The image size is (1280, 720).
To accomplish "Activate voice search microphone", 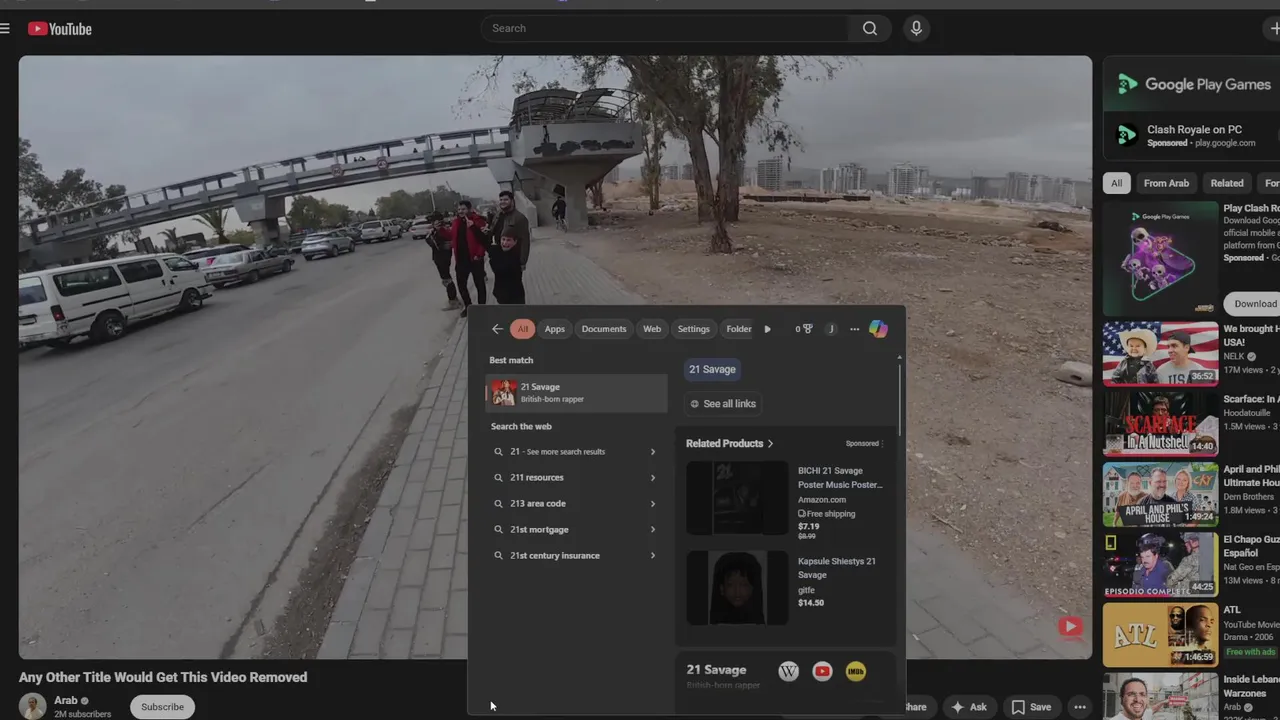I will (x=916, y=28).
